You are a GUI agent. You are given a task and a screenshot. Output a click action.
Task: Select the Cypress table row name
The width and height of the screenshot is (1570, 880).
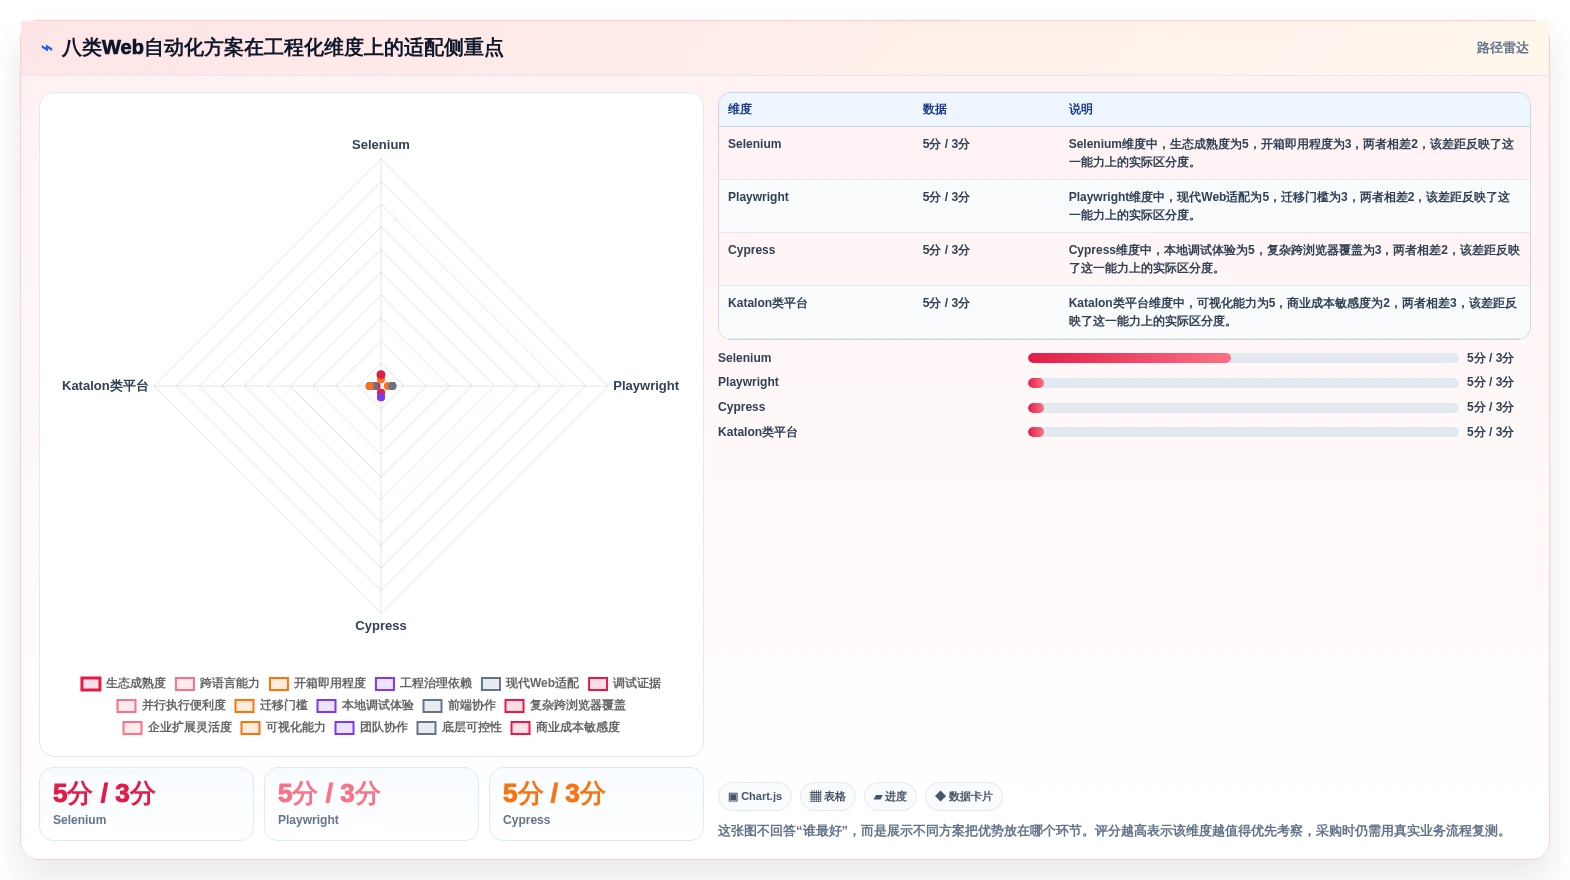click(752, 250)
